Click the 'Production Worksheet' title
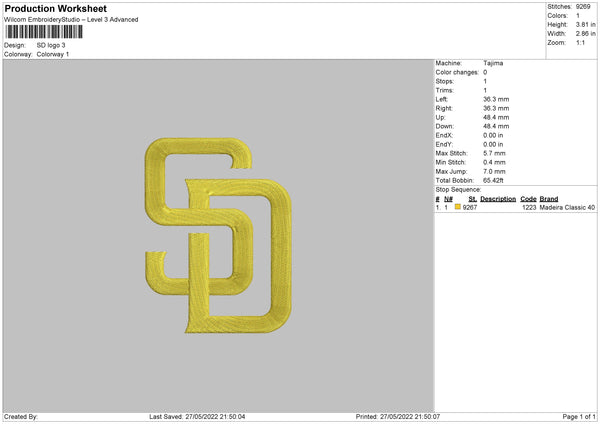The image size is (600, 424). click(56, 8)
